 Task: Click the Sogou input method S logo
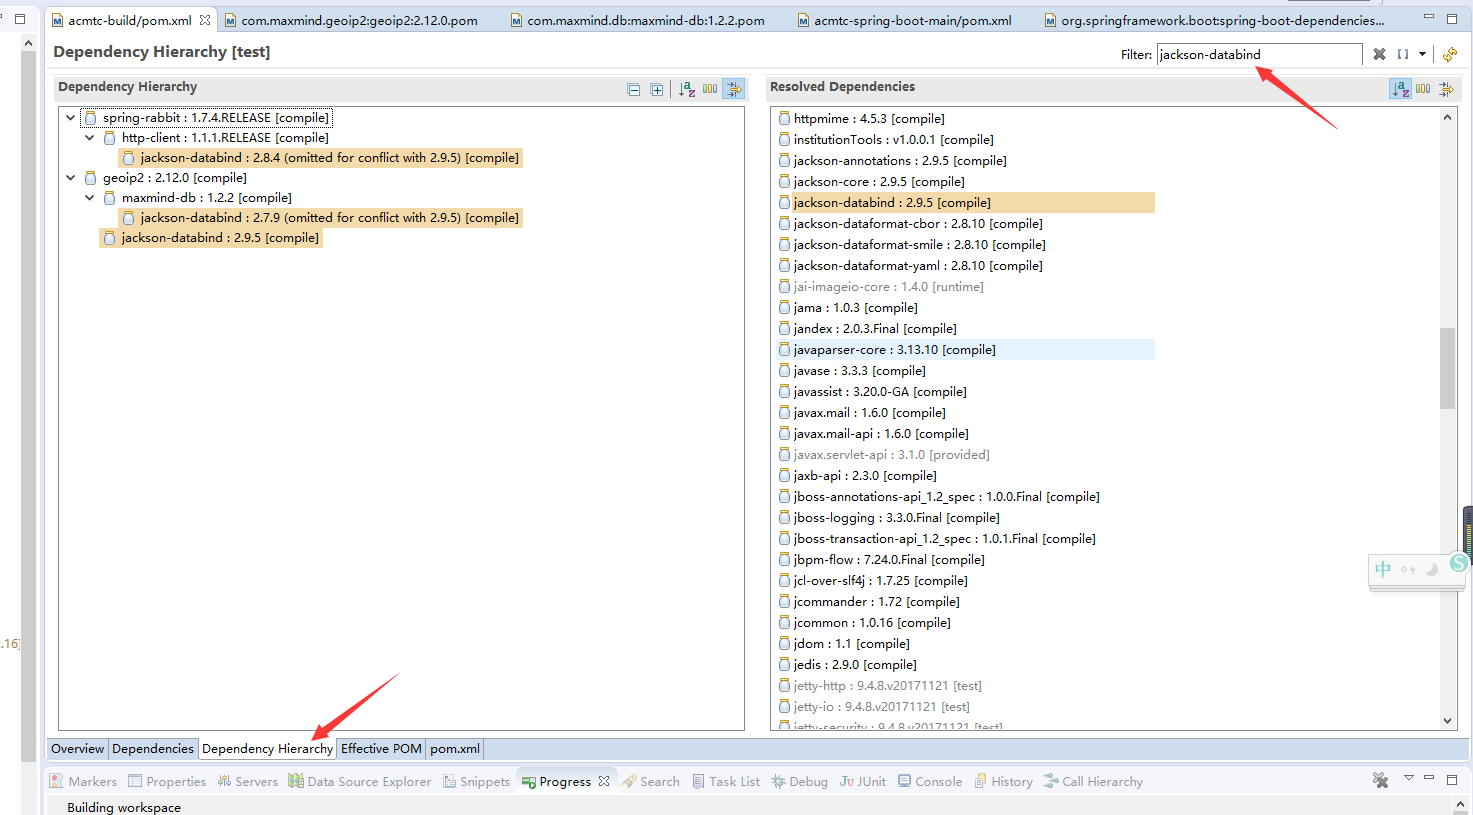(1458, 563)
